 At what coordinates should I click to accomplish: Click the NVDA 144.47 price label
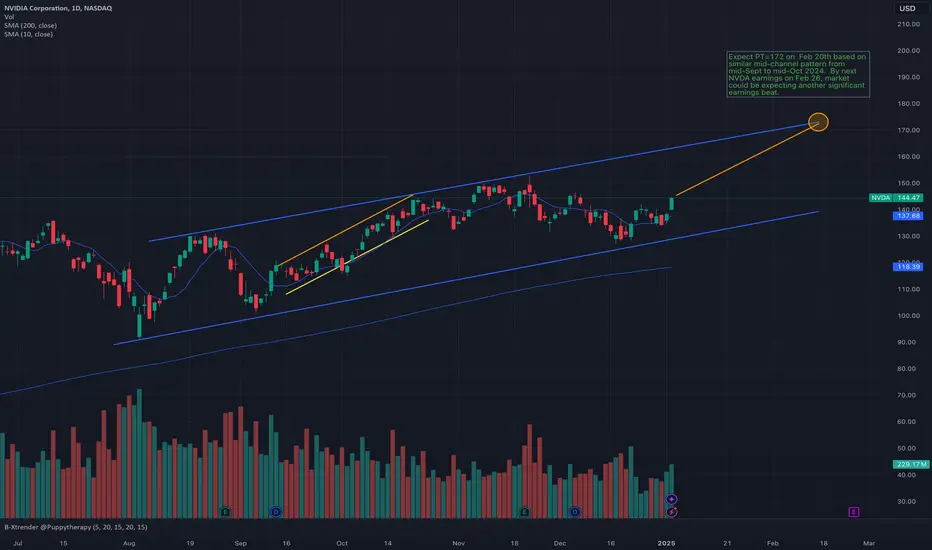tap(896, 198)
